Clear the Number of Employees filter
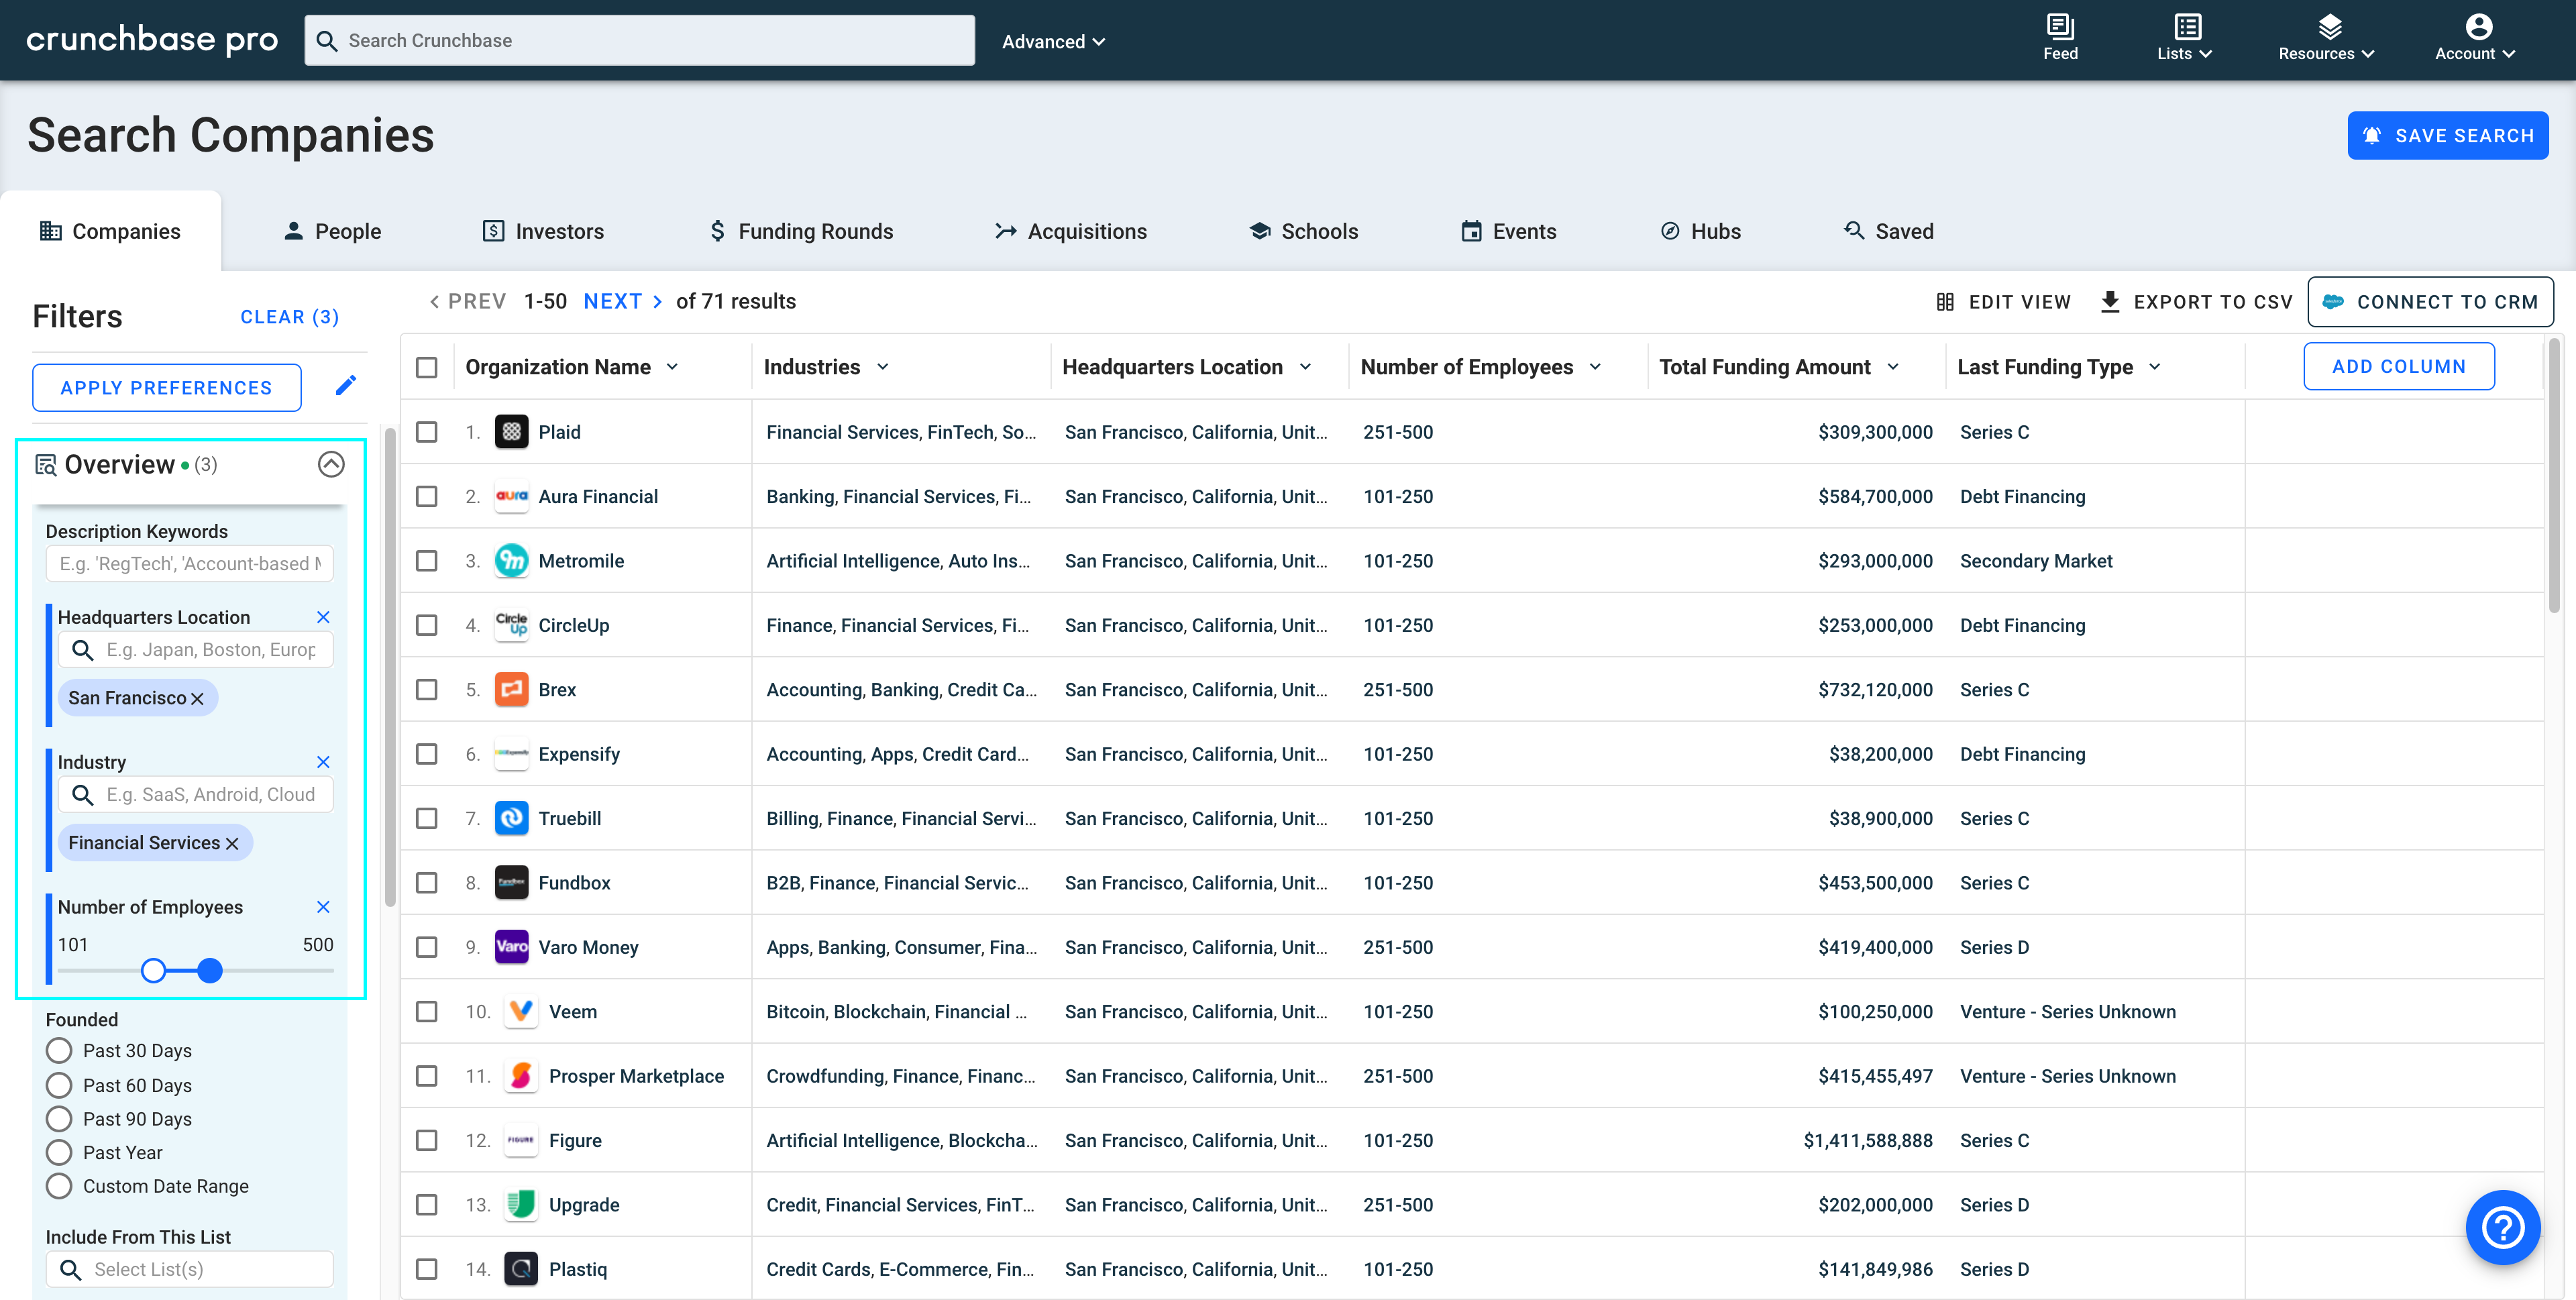 click(323, 907)
